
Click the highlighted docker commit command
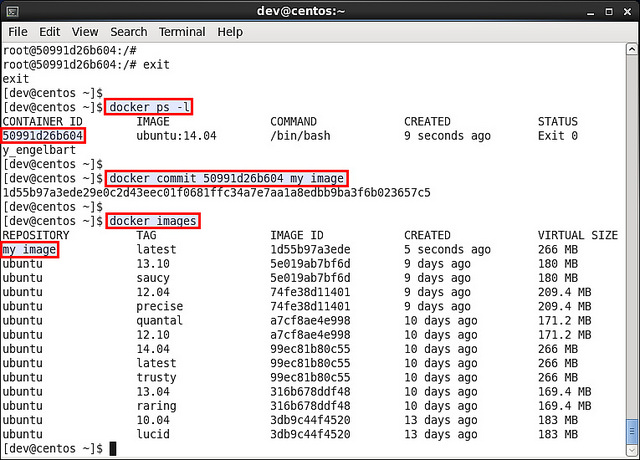[x=227, y=178]
